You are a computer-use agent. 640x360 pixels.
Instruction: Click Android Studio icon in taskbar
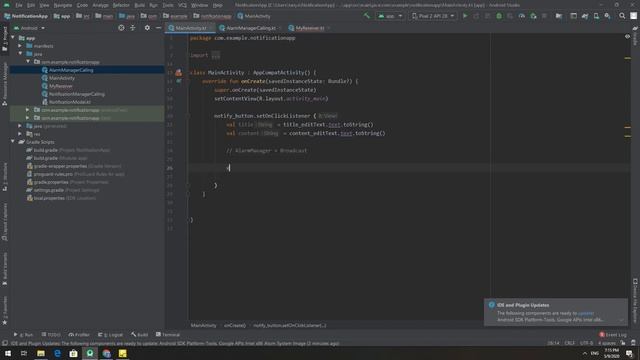90,353
